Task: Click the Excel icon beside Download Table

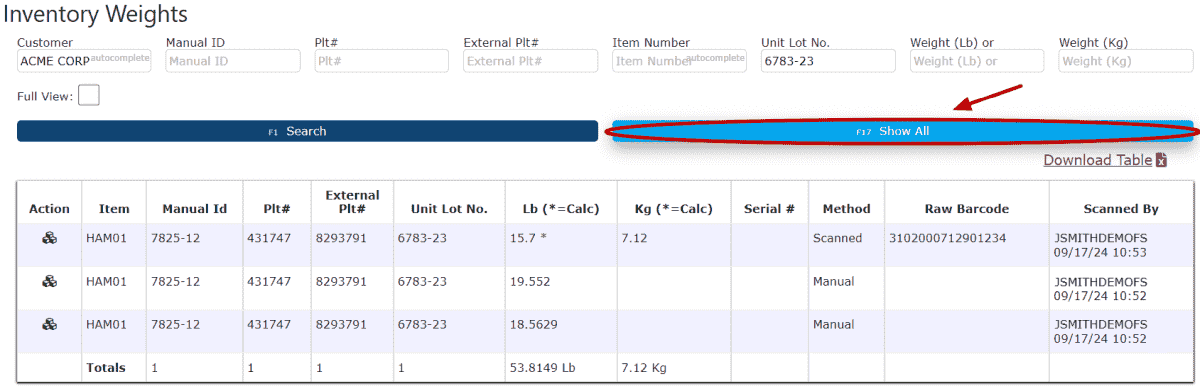Action: pos(1161,160)
